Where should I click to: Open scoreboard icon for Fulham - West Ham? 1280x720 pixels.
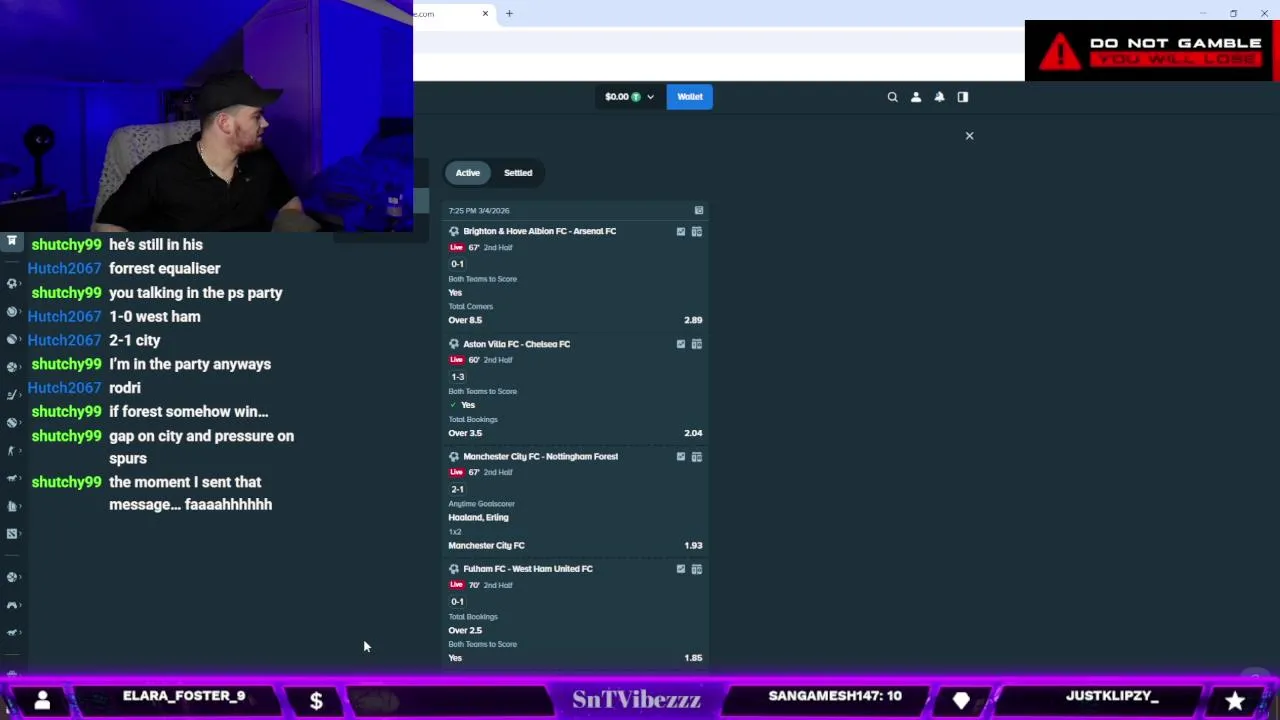[697, 569]
